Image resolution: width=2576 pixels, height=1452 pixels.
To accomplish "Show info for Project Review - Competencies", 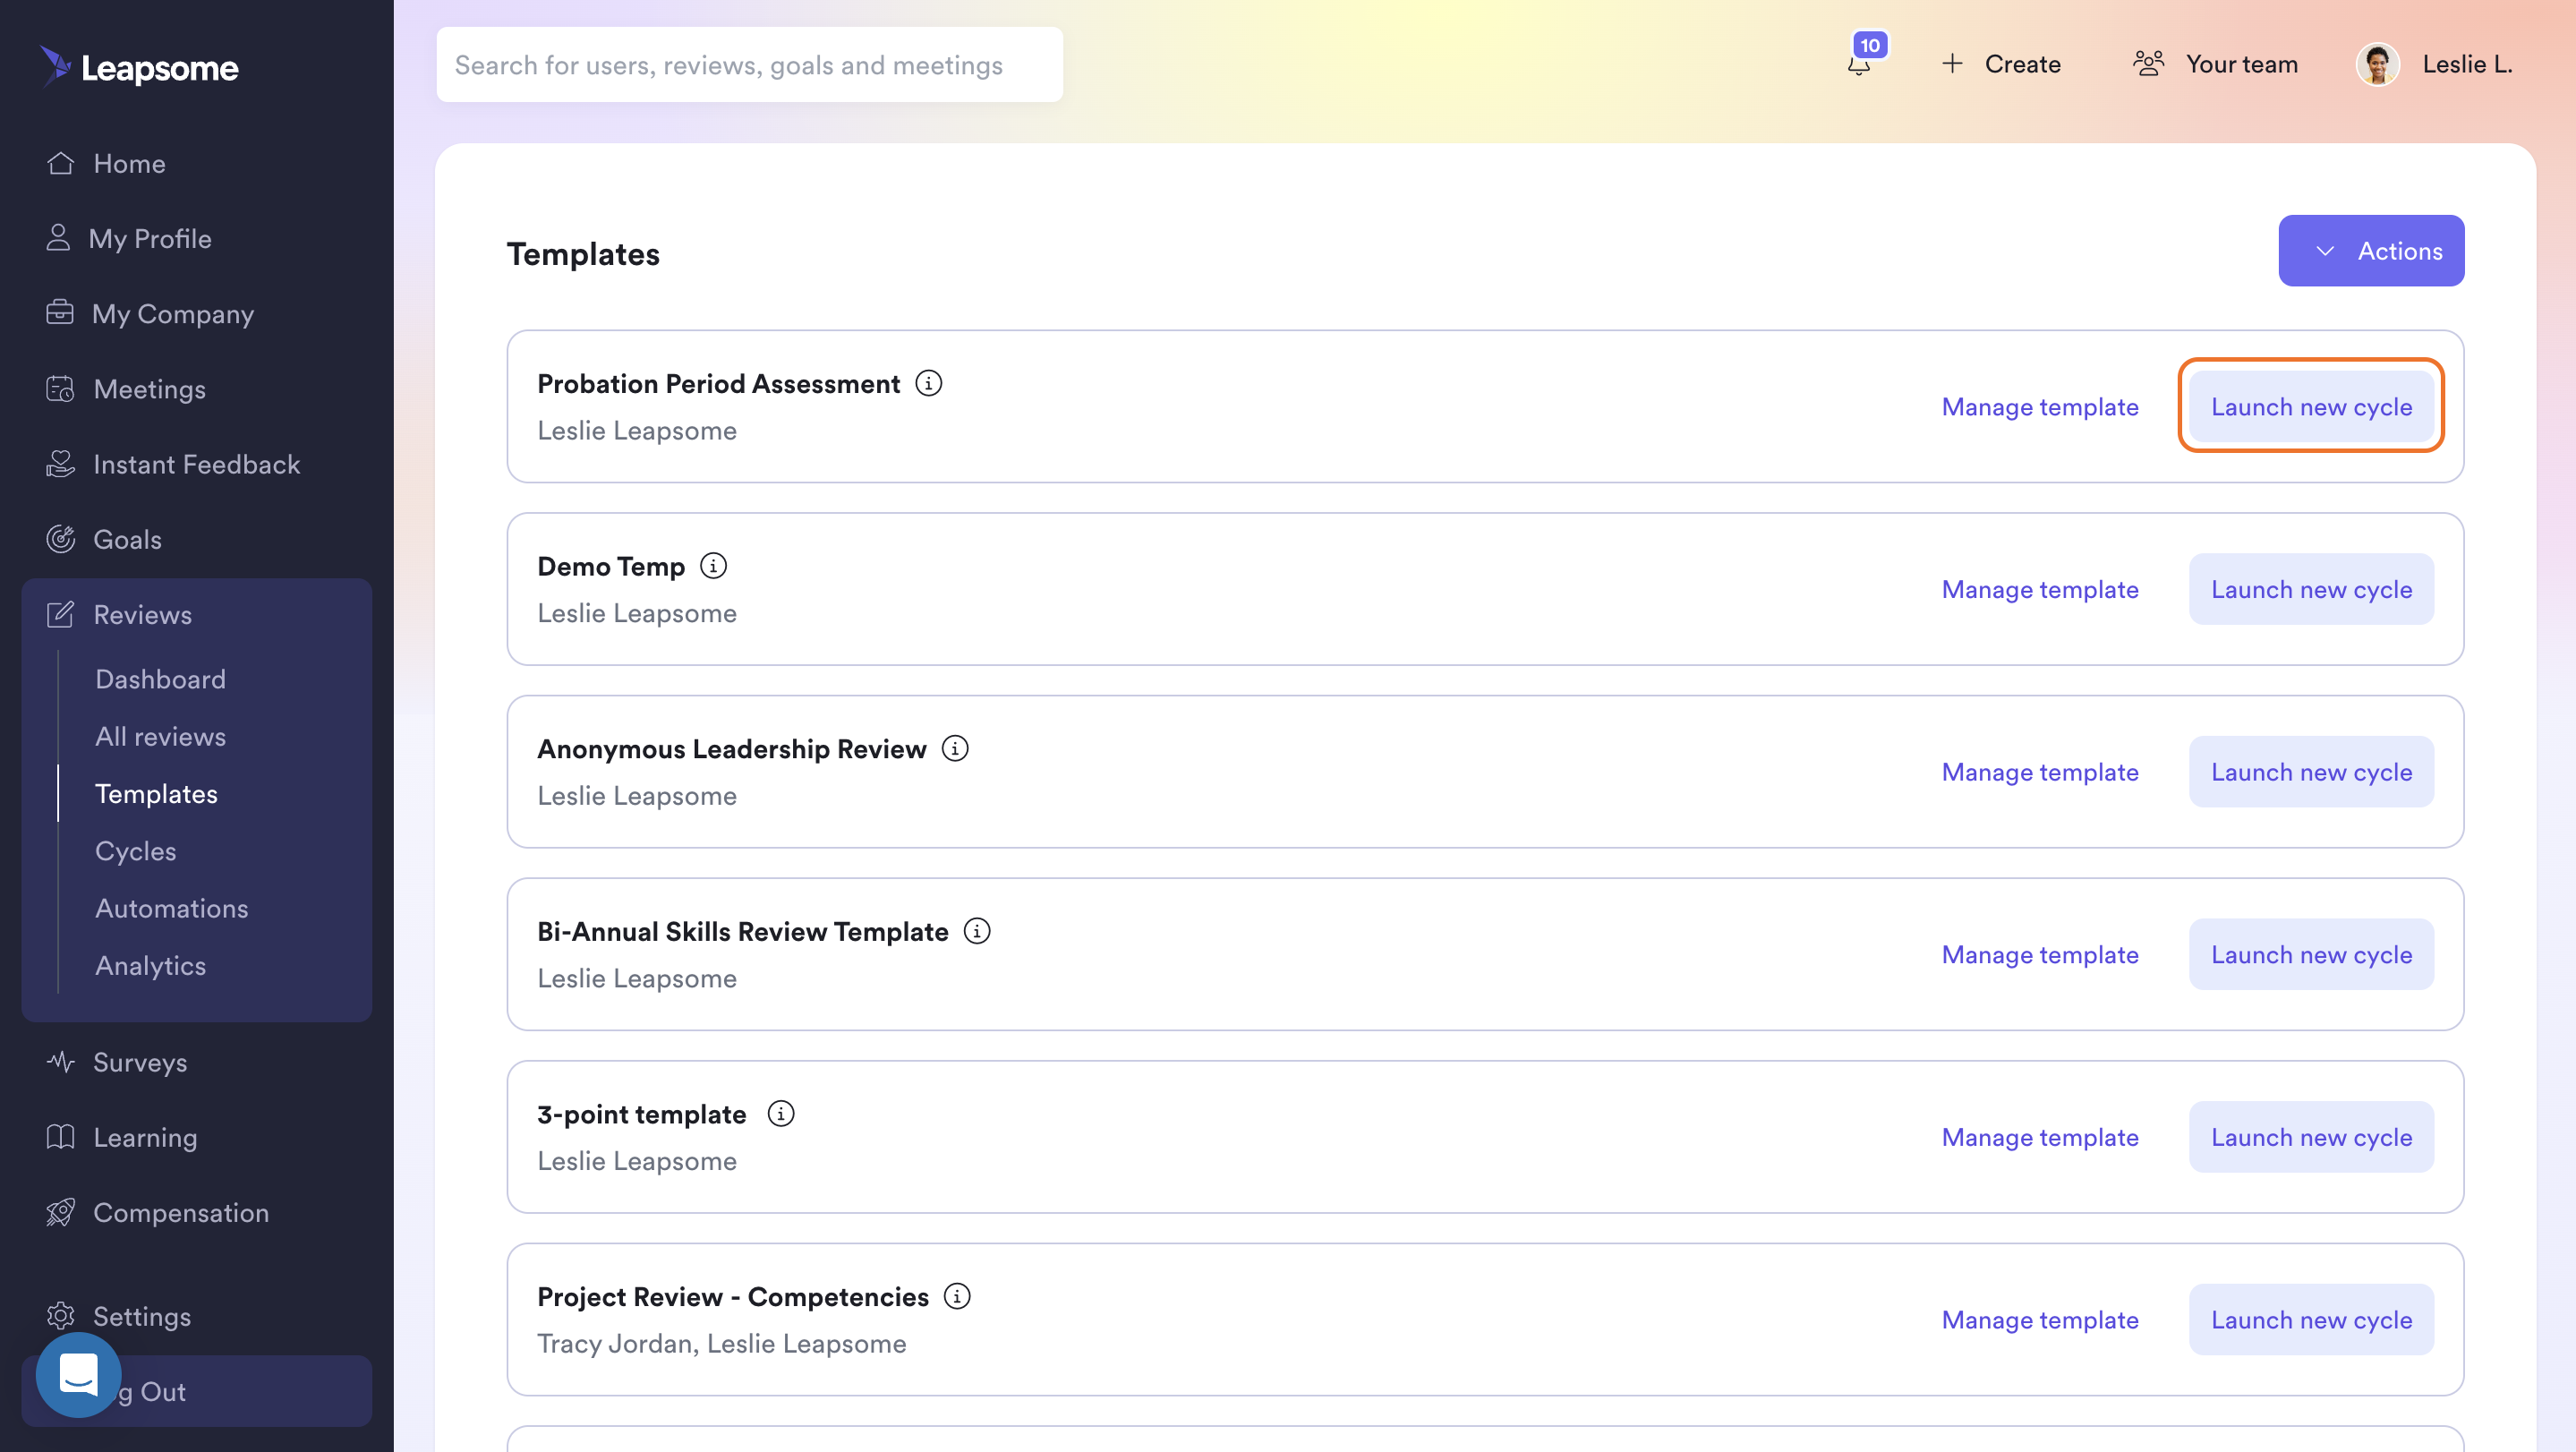I will (x=957, y=1296).
